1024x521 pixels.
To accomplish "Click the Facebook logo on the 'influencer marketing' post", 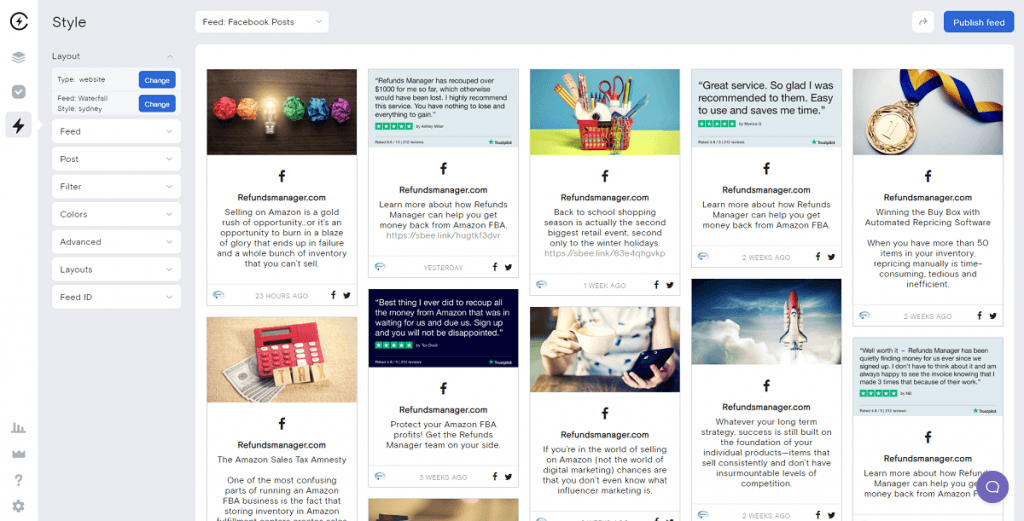I will (x=605, y=413).
